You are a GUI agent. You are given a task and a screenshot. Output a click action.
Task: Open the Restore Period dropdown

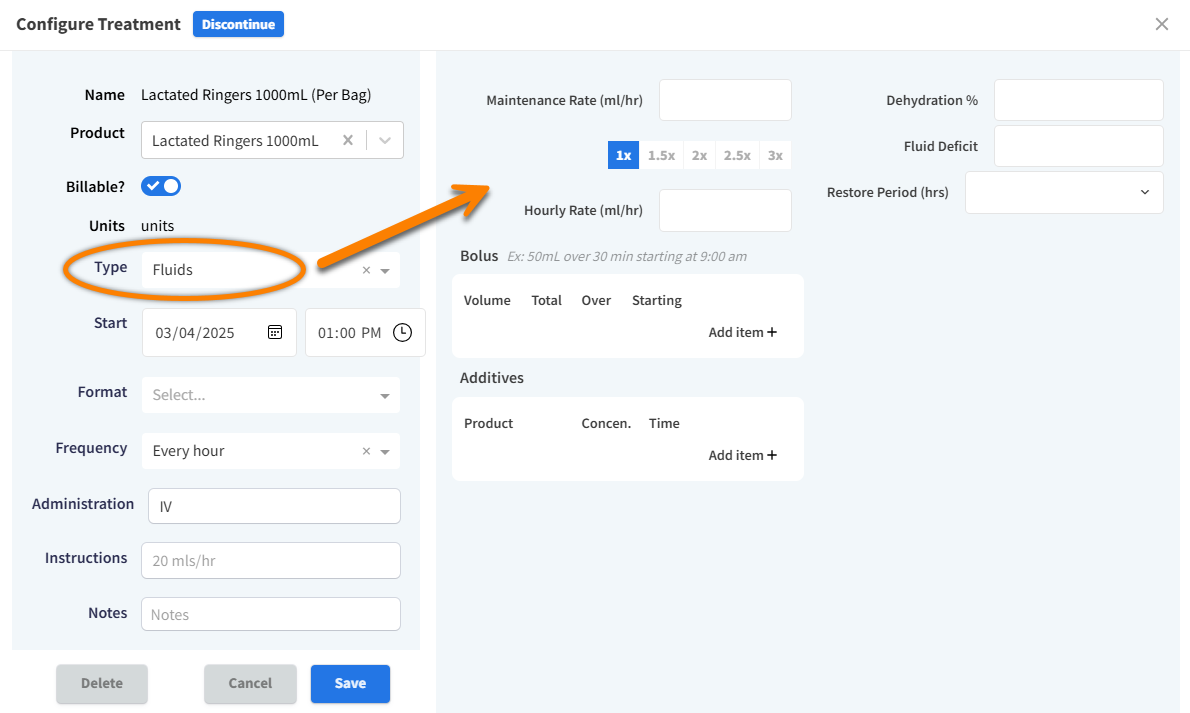tap(1063, 192)
